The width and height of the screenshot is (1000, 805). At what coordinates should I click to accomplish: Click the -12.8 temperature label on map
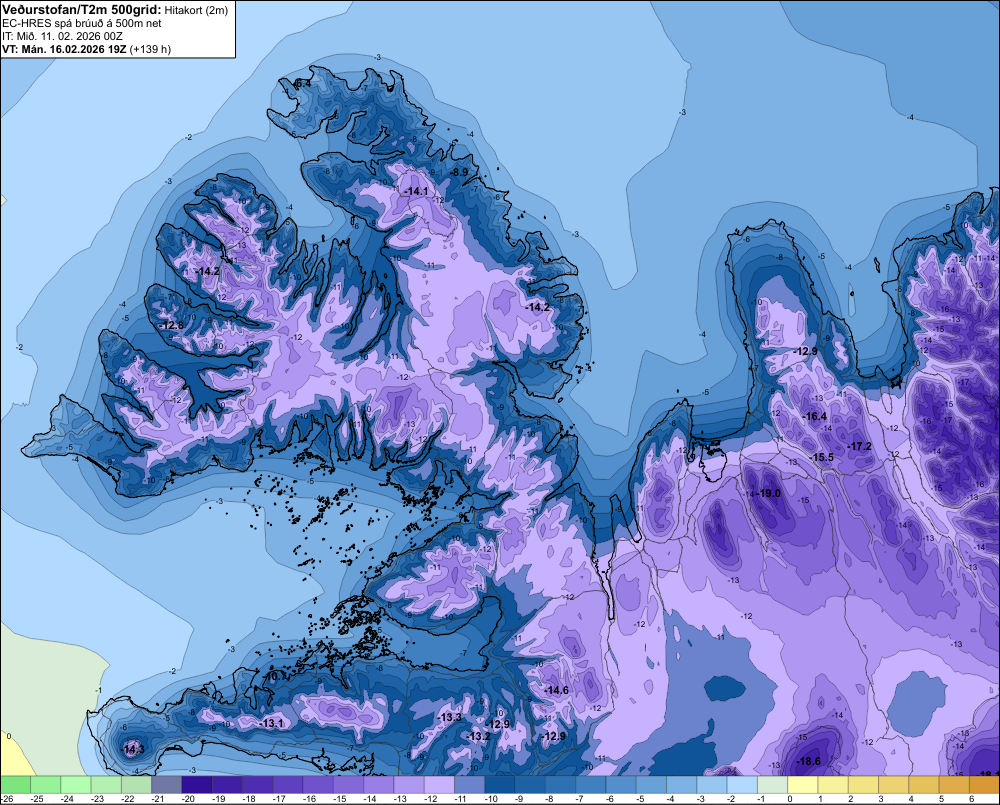(x=172, y=325)
